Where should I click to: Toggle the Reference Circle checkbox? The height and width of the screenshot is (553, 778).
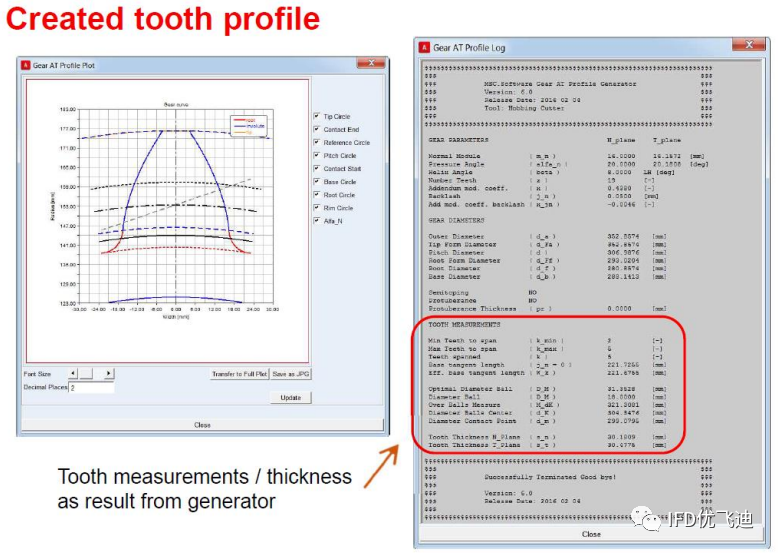click(317, 142)
